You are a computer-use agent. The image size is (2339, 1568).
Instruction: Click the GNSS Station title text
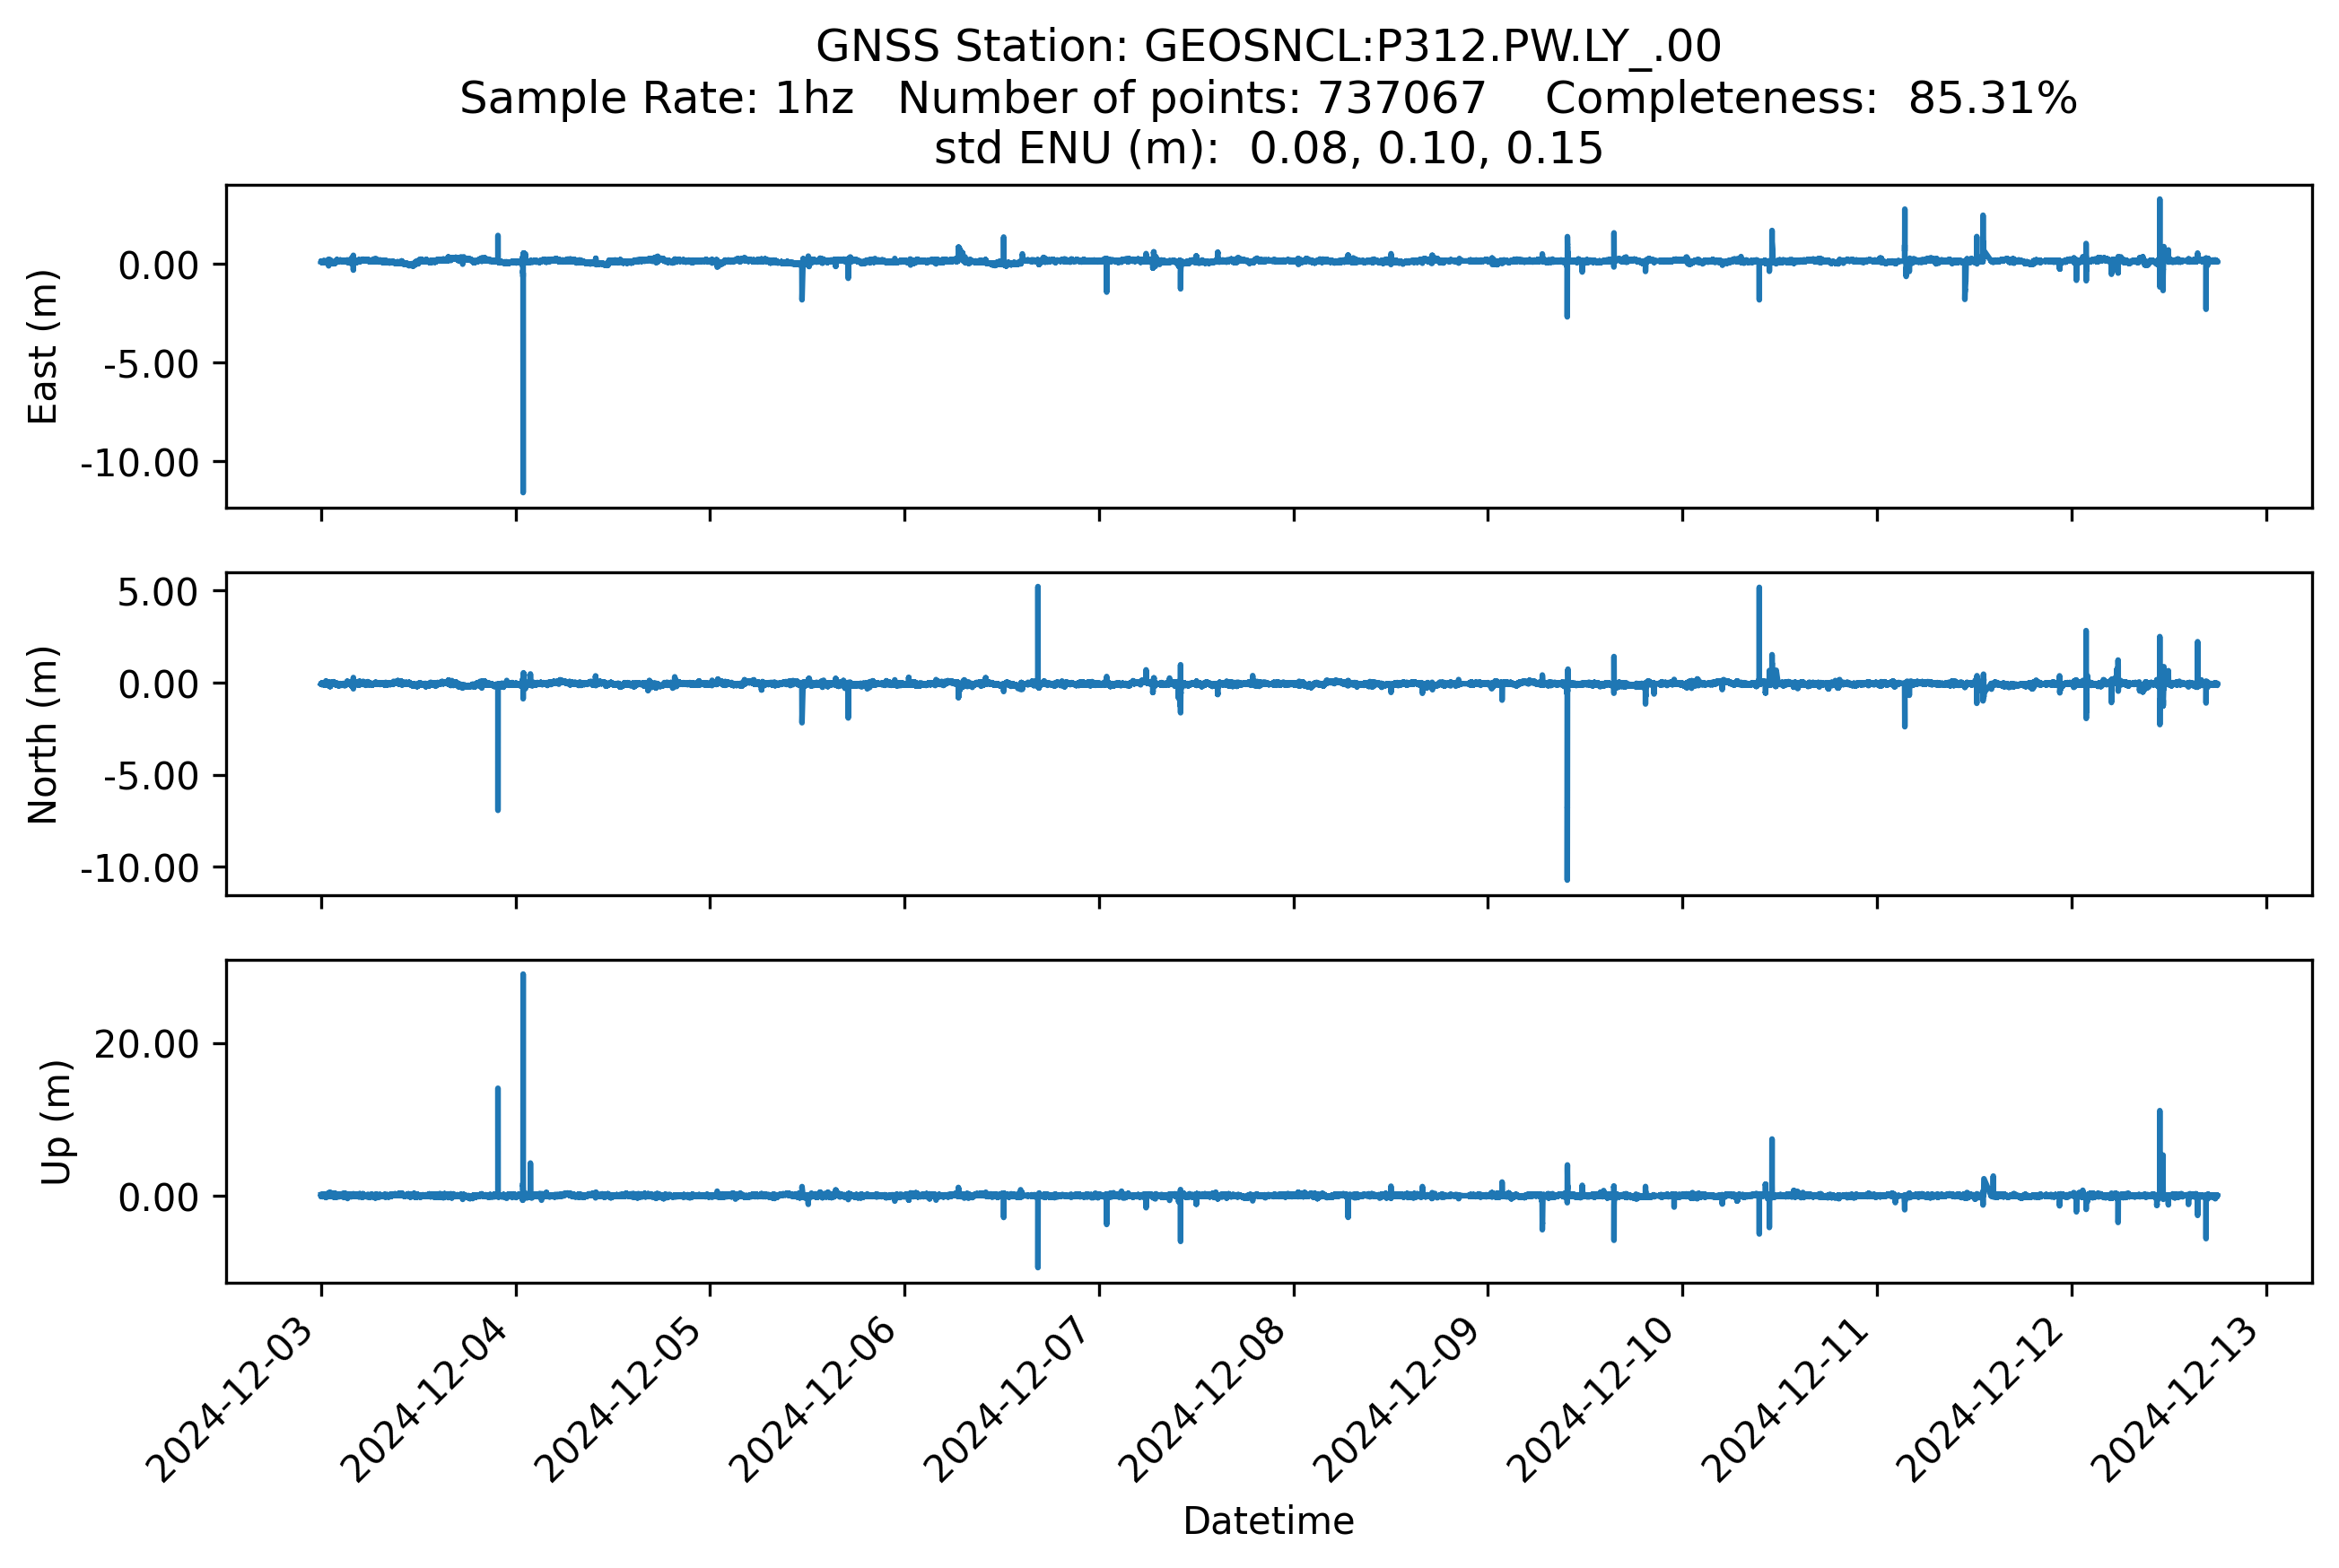[1267, 47]
